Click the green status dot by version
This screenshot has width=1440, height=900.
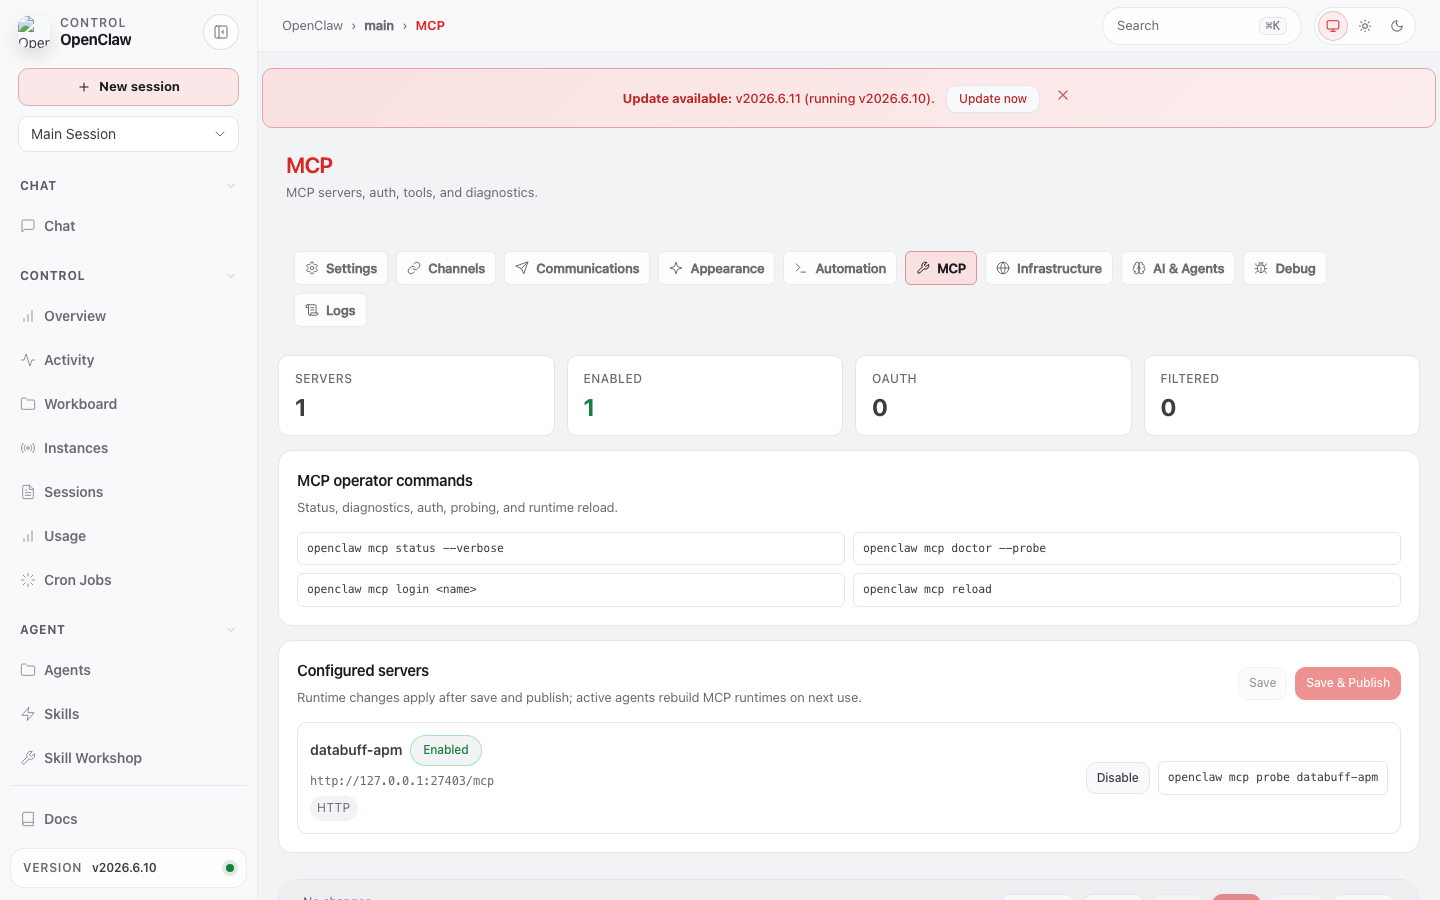[230, 868]
